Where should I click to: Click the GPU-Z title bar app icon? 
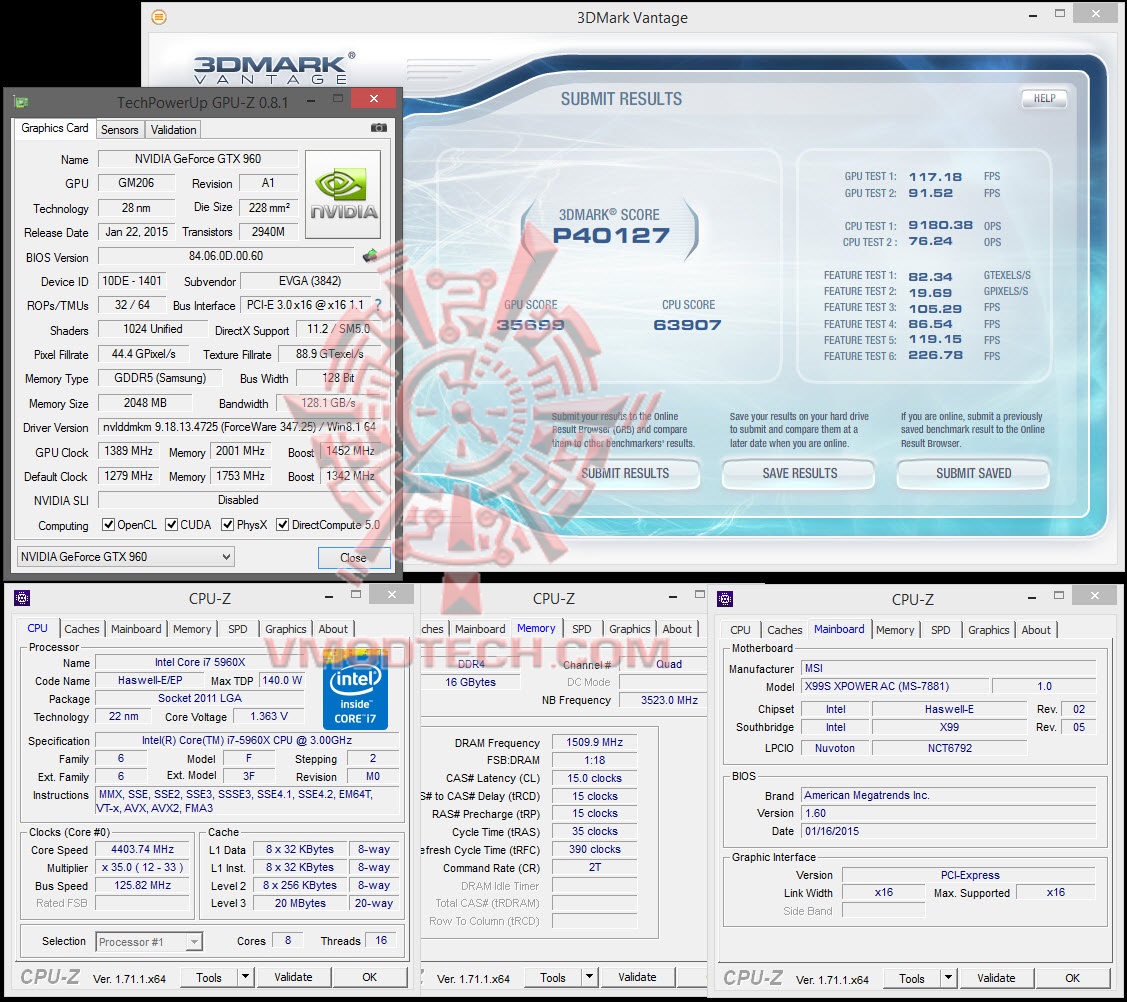click(21, 102)
